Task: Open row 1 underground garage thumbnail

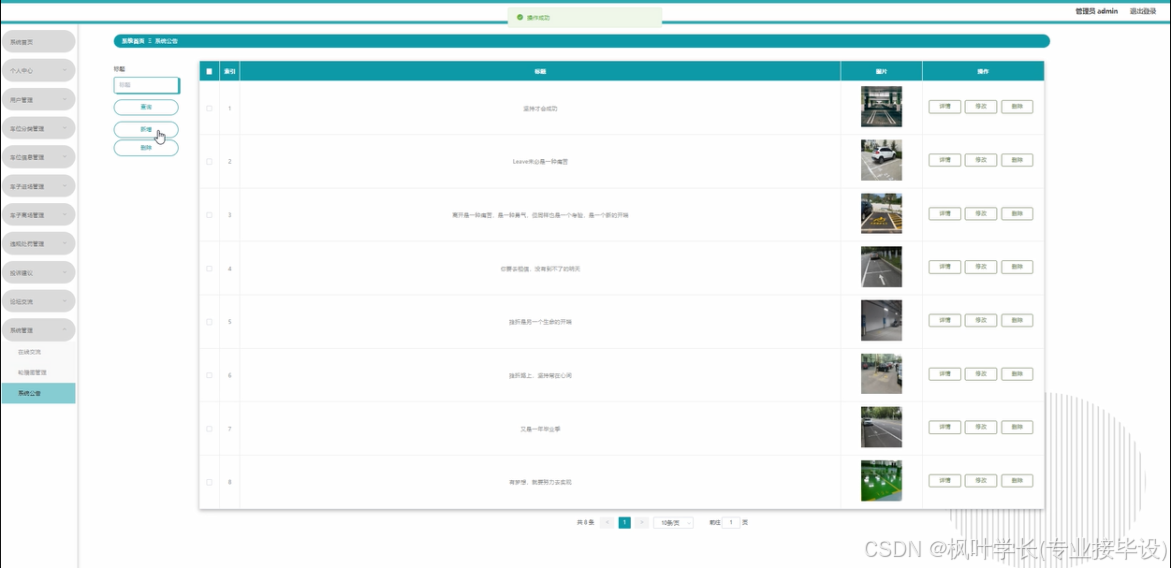Action: (x=881, y=107)
